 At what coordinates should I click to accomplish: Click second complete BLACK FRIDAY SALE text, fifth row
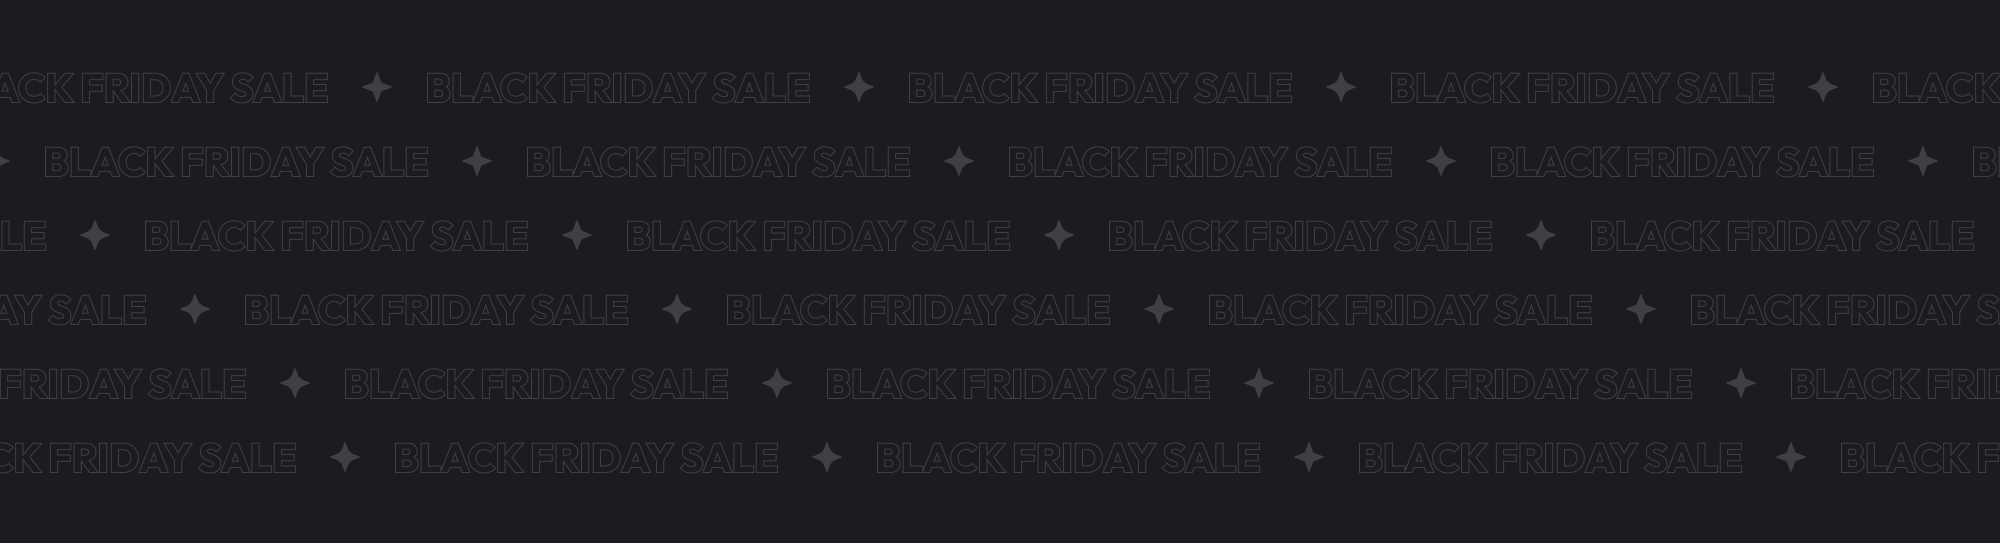pyautogui.click(x=1018, y=384)
